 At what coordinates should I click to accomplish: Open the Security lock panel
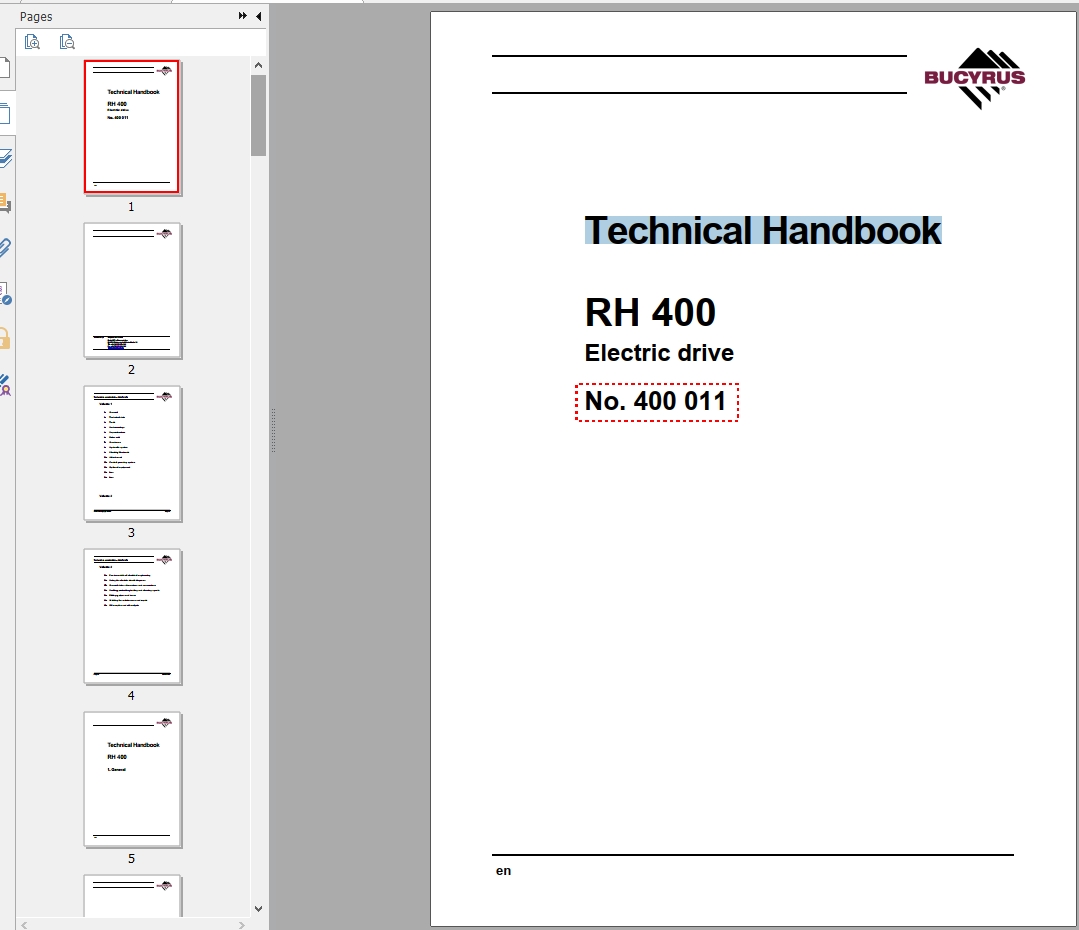[x=6, y=338]
